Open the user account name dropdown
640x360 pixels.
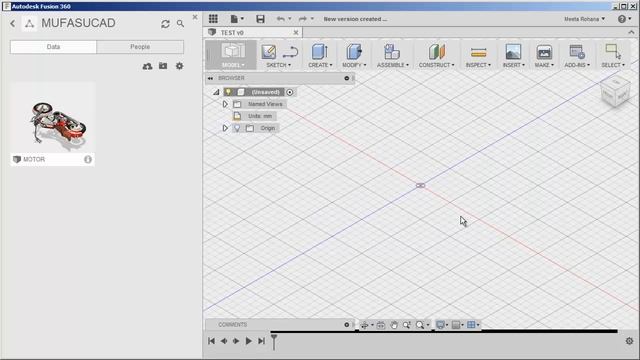click(584, 19)
